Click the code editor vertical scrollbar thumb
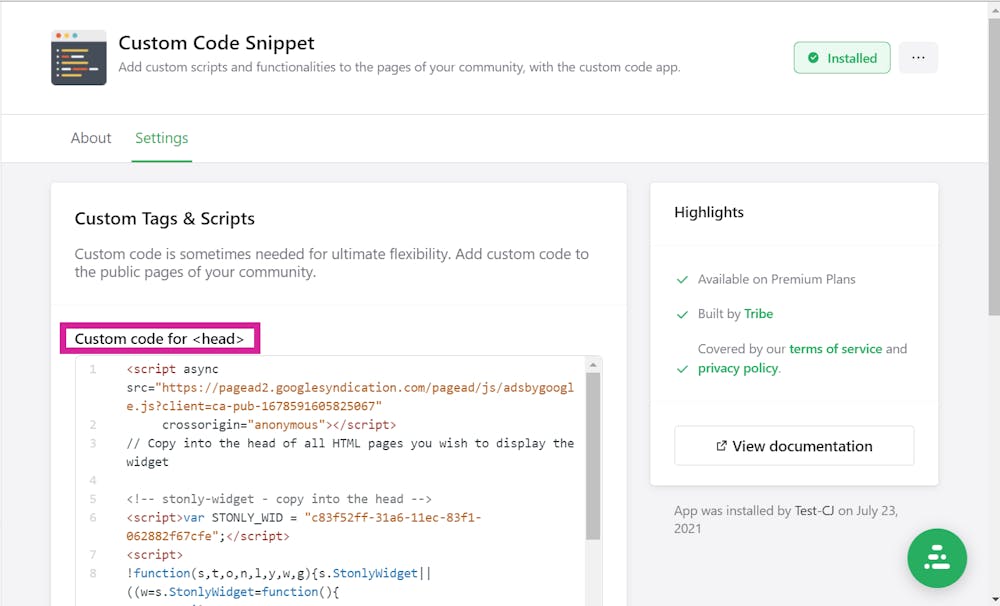Viewport: 1000px width, 606px height. 593,455
